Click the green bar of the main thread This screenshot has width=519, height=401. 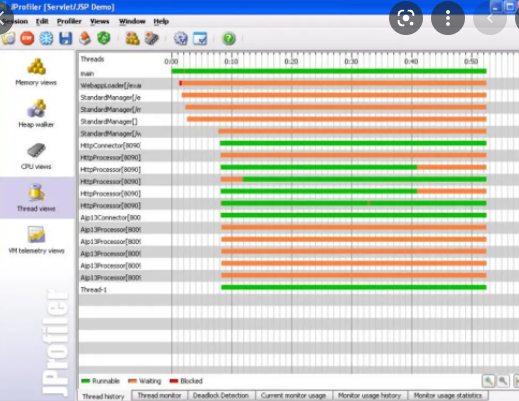[329, 71]
